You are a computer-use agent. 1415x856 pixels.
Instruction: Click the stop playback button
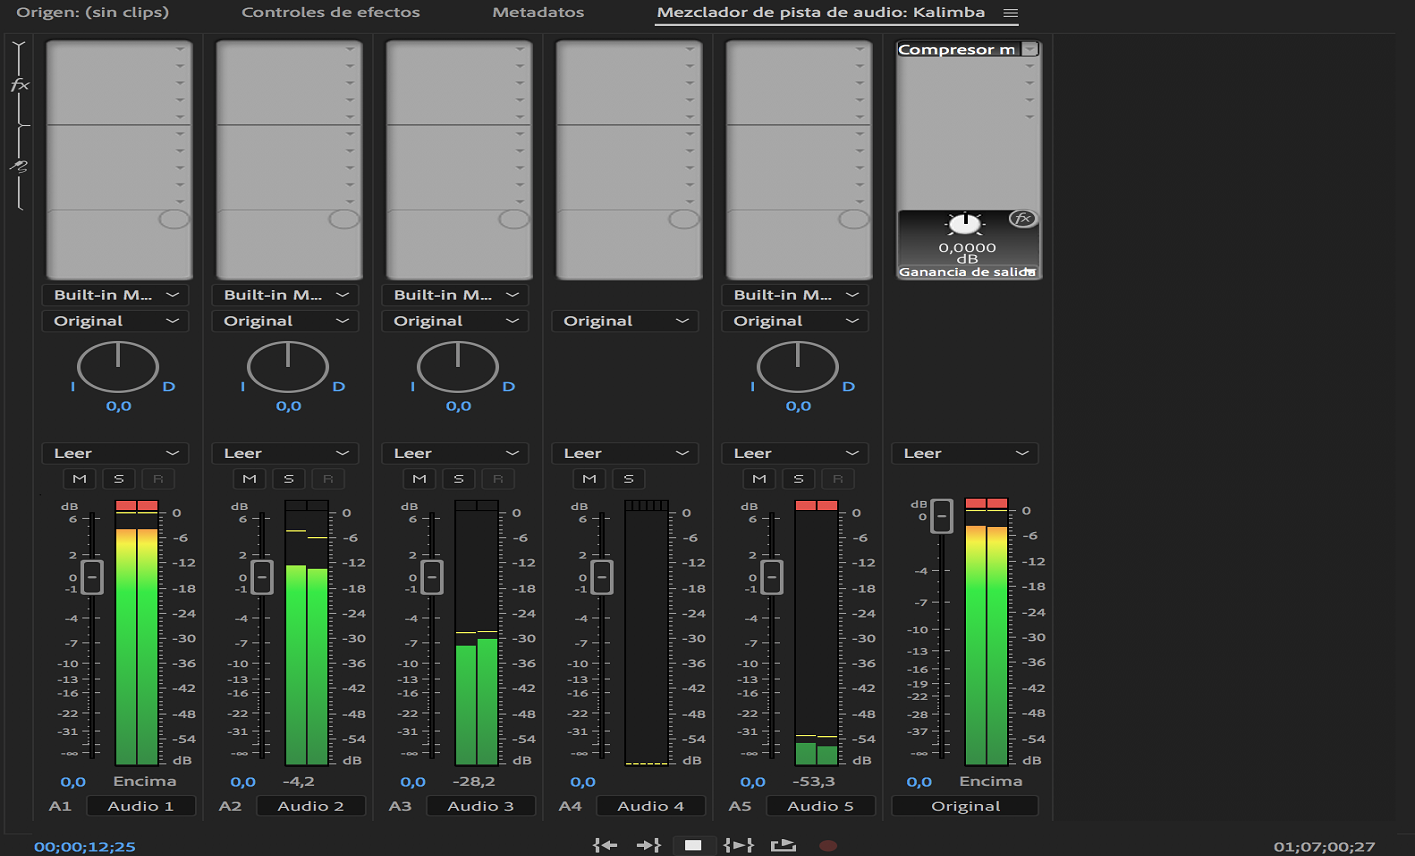(x=693, y=845)
